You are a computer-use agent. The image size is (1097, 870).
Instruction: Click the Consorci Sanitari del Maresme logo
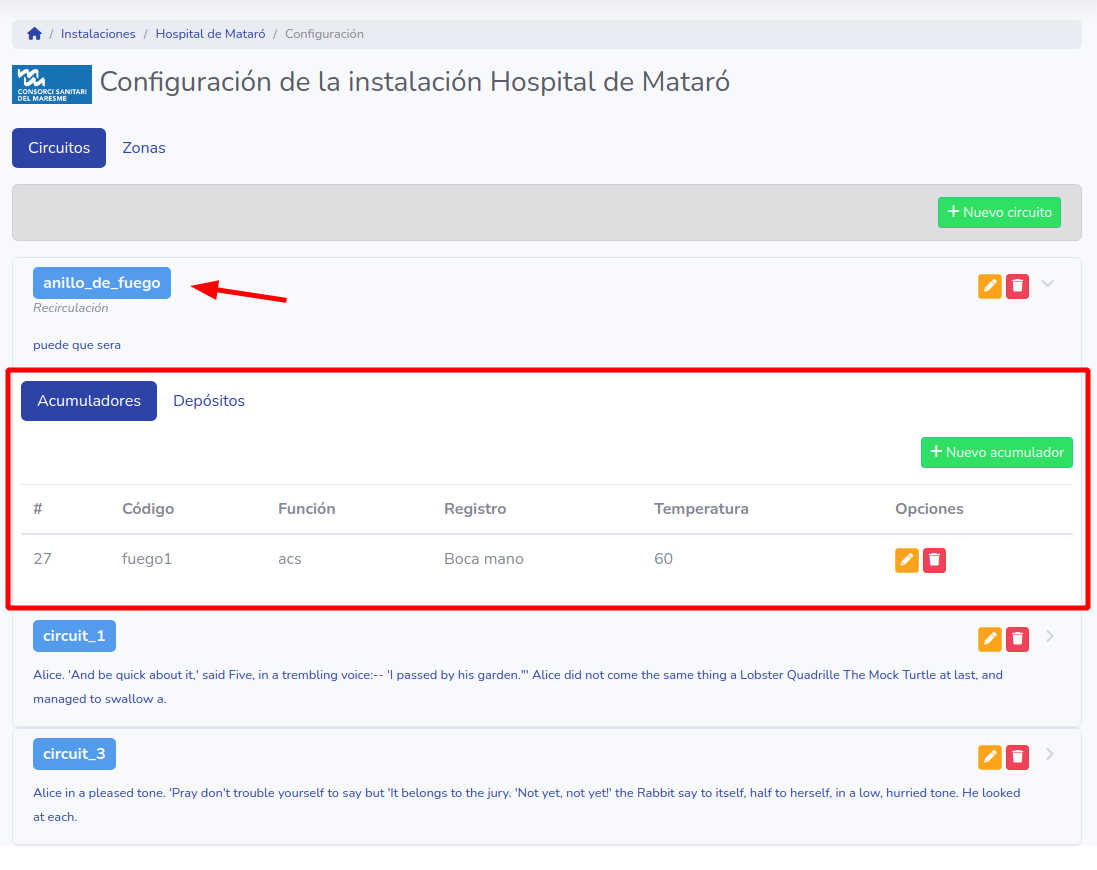coord(52,84)
